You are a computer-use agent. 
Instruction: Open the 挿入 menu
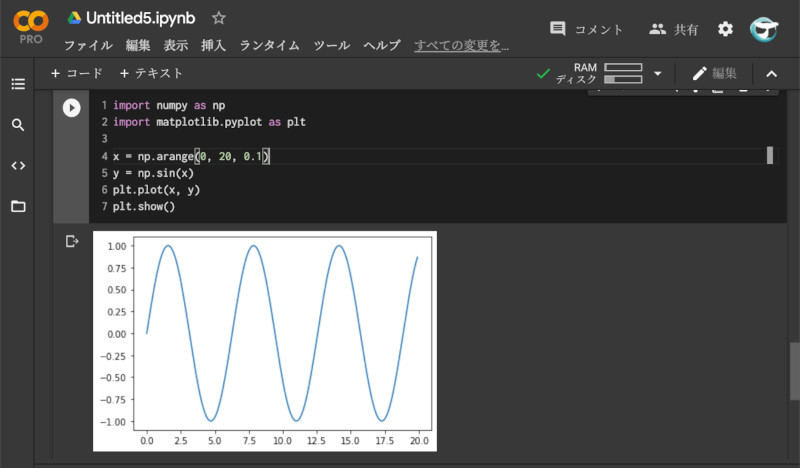[213, 45]
